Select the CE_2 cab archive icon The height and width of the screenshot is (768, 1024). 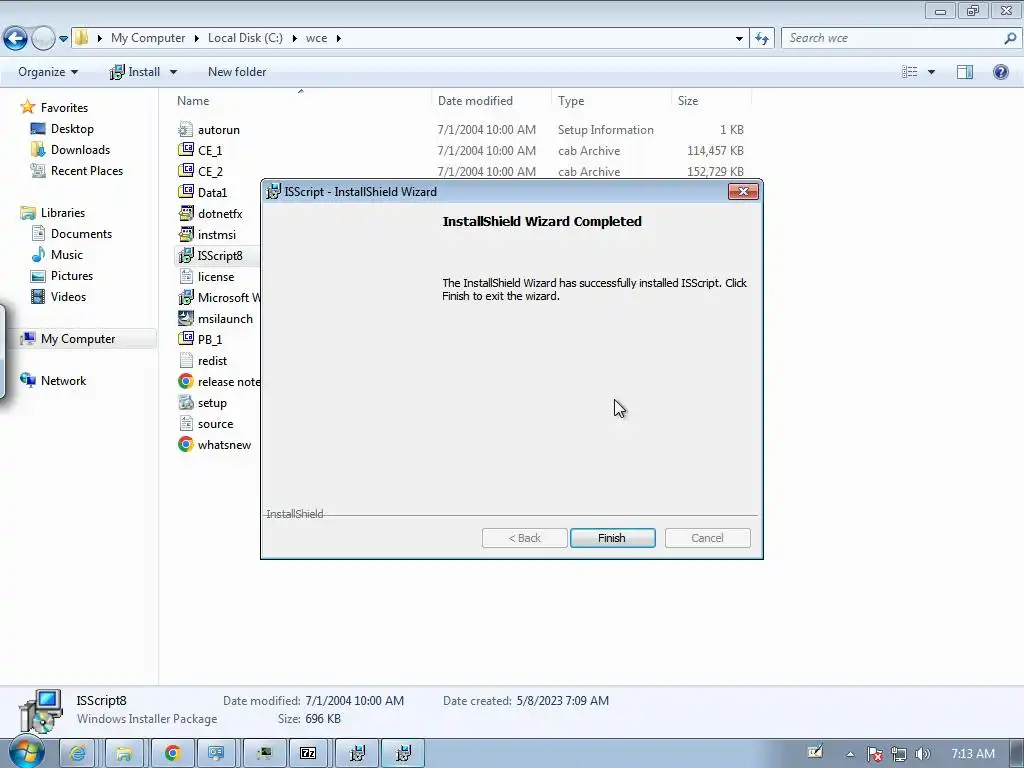186,171
